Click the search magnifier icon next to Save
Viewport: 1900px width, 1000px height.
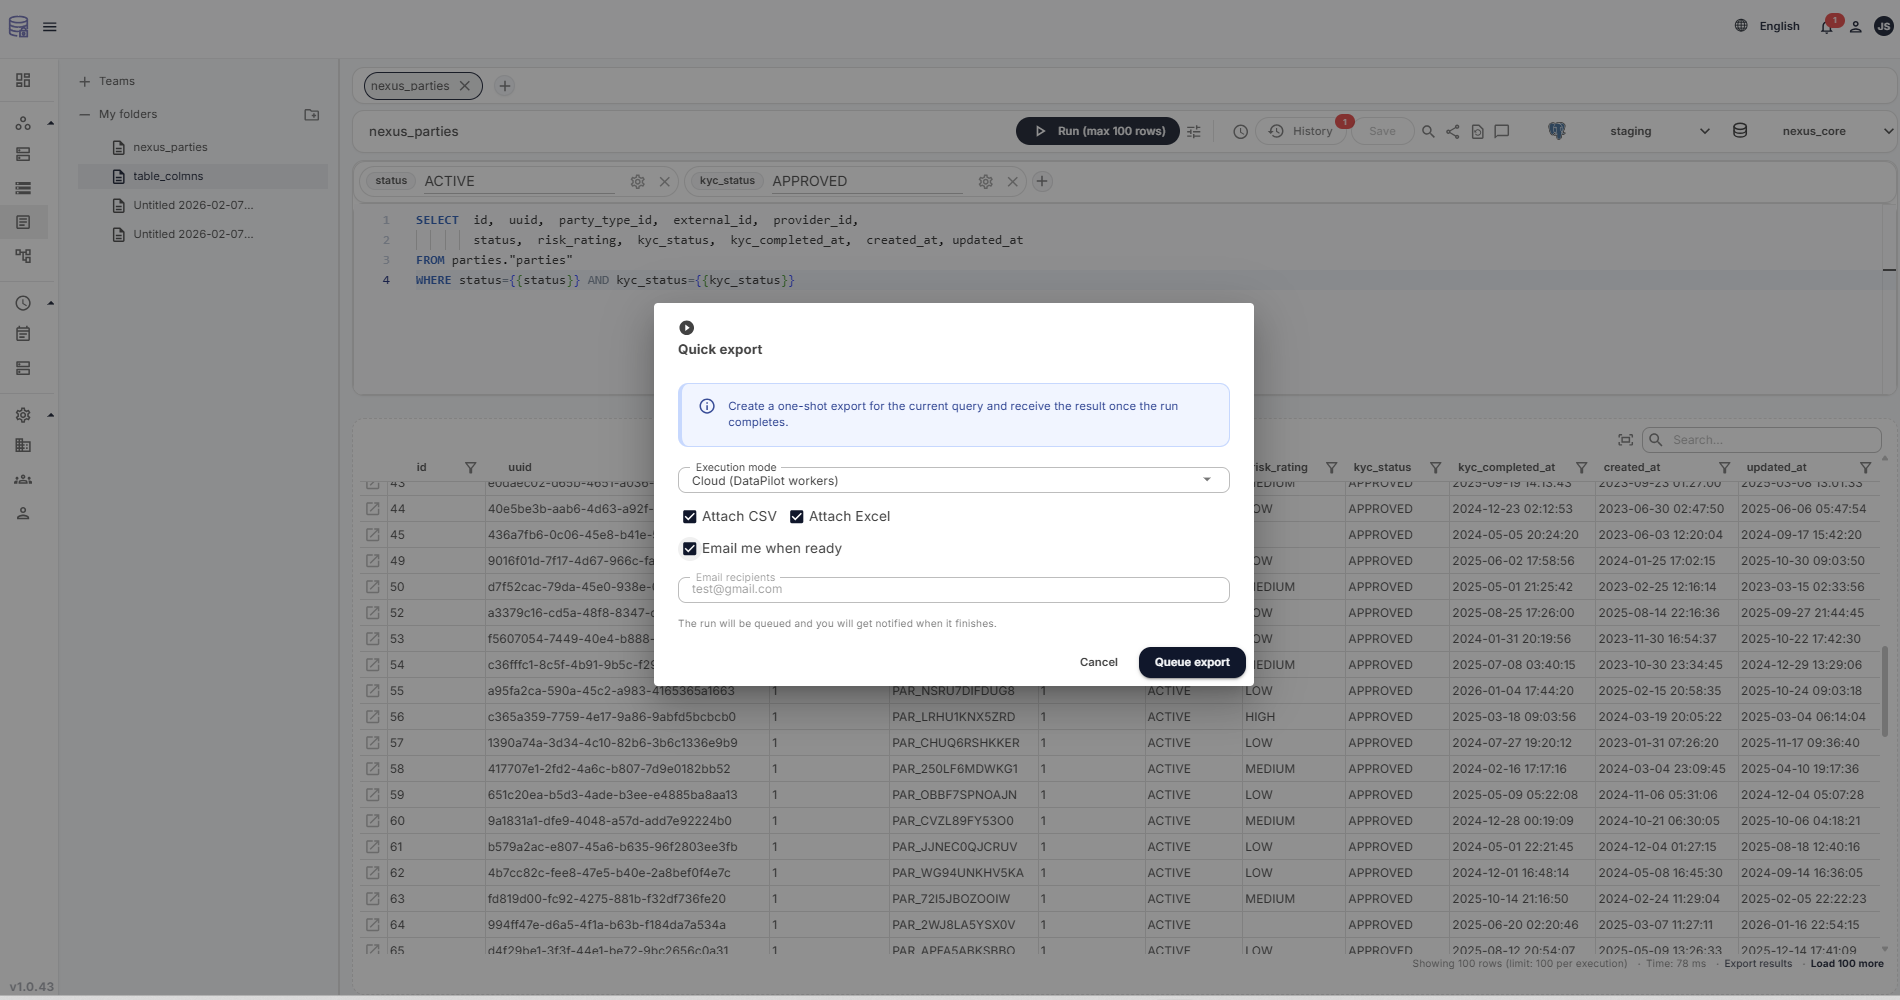point(1428,131)
